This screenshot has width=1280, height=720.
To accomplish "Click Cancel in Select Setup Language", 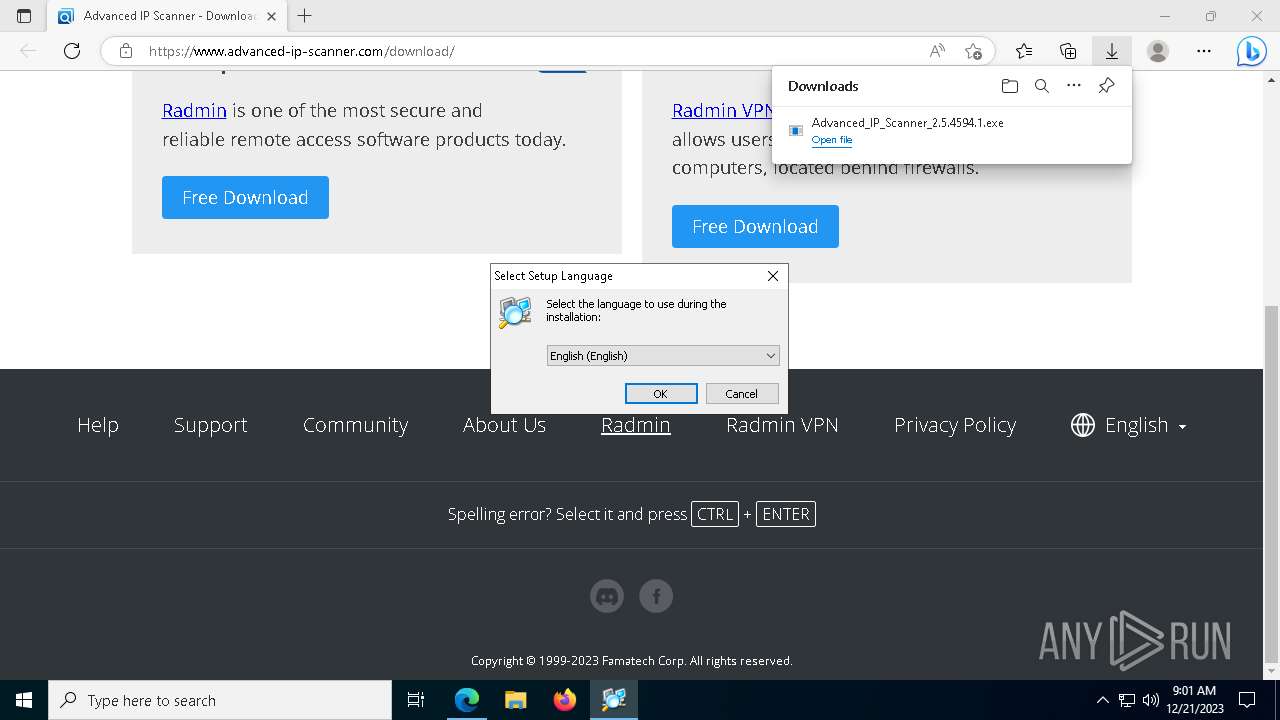I will (x=742, y=394).
